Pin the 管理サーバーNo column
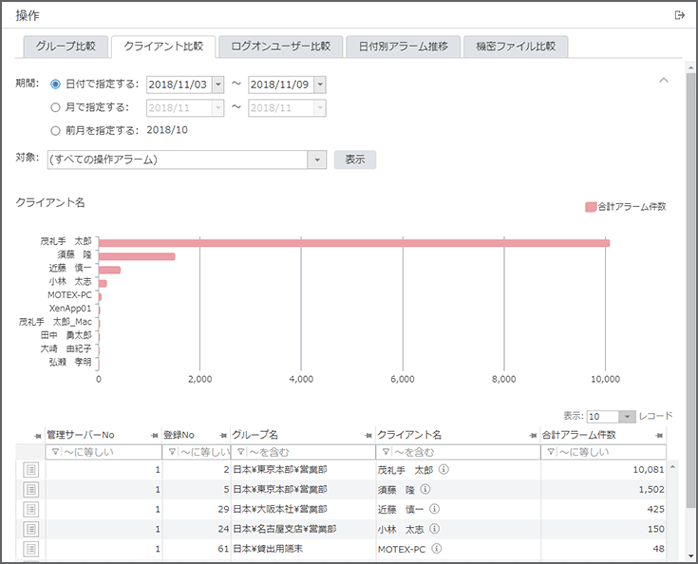The width and height of the screenshot is (698, 564). tap(154, 435)
